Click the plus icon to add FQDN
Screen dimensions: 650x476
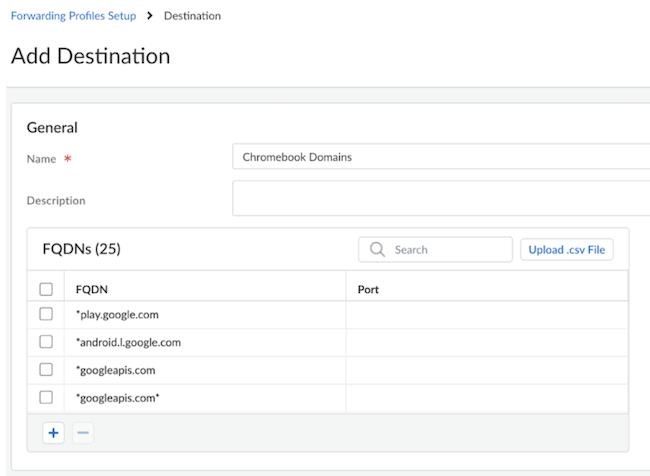(52, 433)
